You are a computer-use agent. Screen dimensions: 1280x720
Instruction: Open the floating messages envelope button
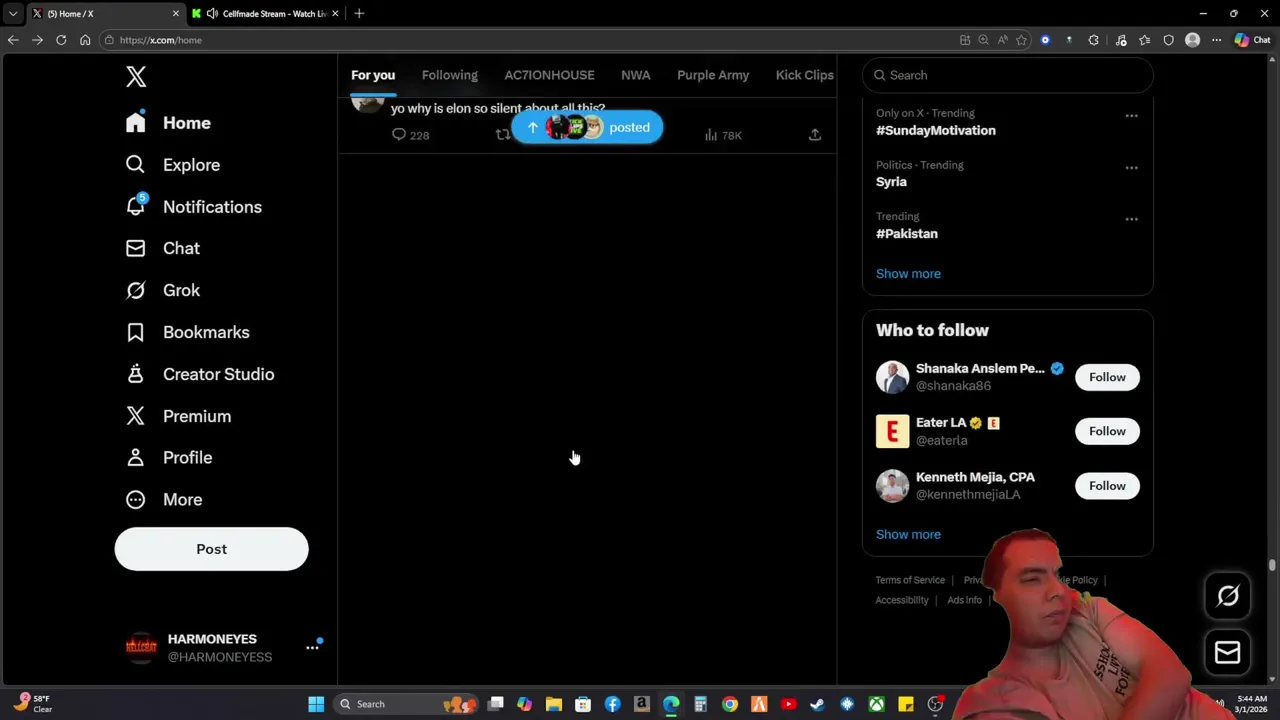click(1228, 653)
